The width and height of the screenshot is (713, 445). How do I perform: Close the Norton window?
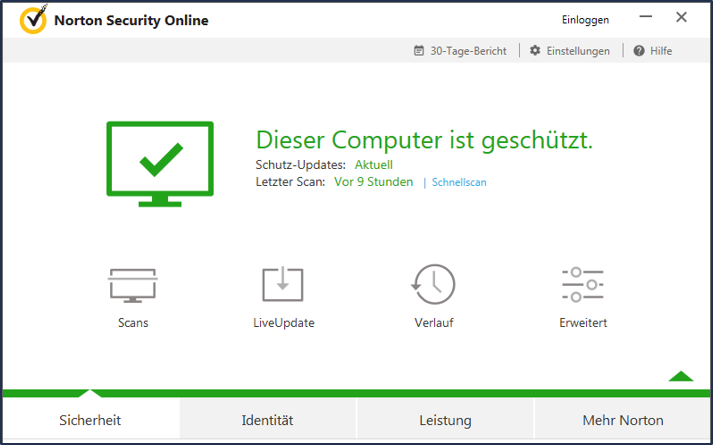(x=681, y=17)
